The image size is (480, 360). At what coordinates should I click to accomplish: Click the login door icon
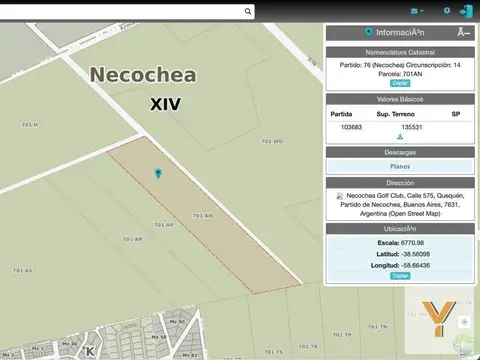pyautogui.click(x=466, y=12)
